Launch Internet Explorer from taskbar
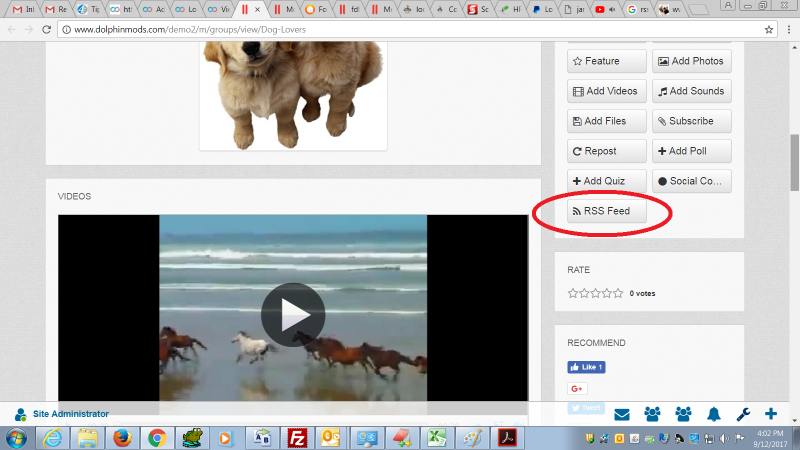 (53, 438)
